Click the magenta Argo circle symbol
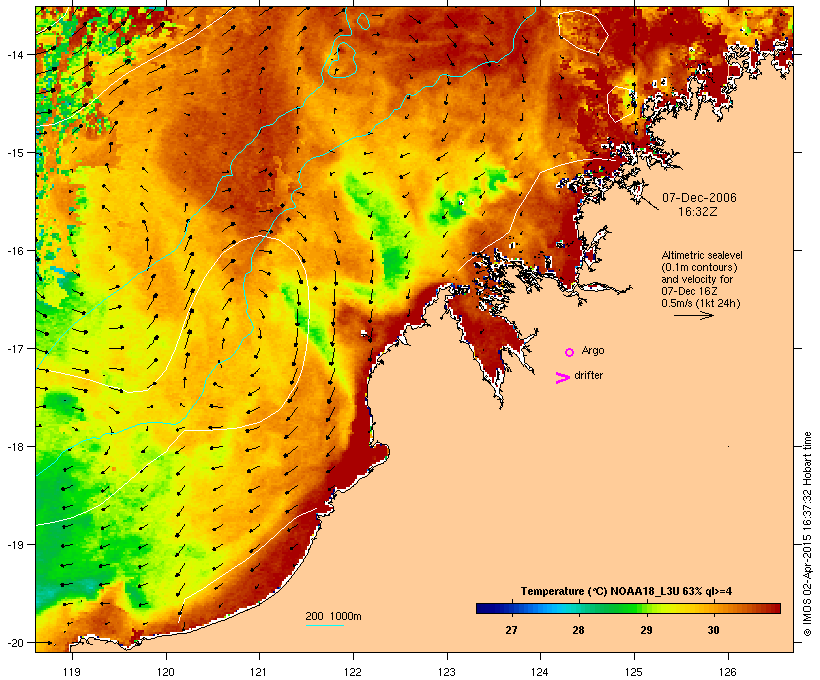The height and width of the screenshot is (680, 820). coord(570,352)
